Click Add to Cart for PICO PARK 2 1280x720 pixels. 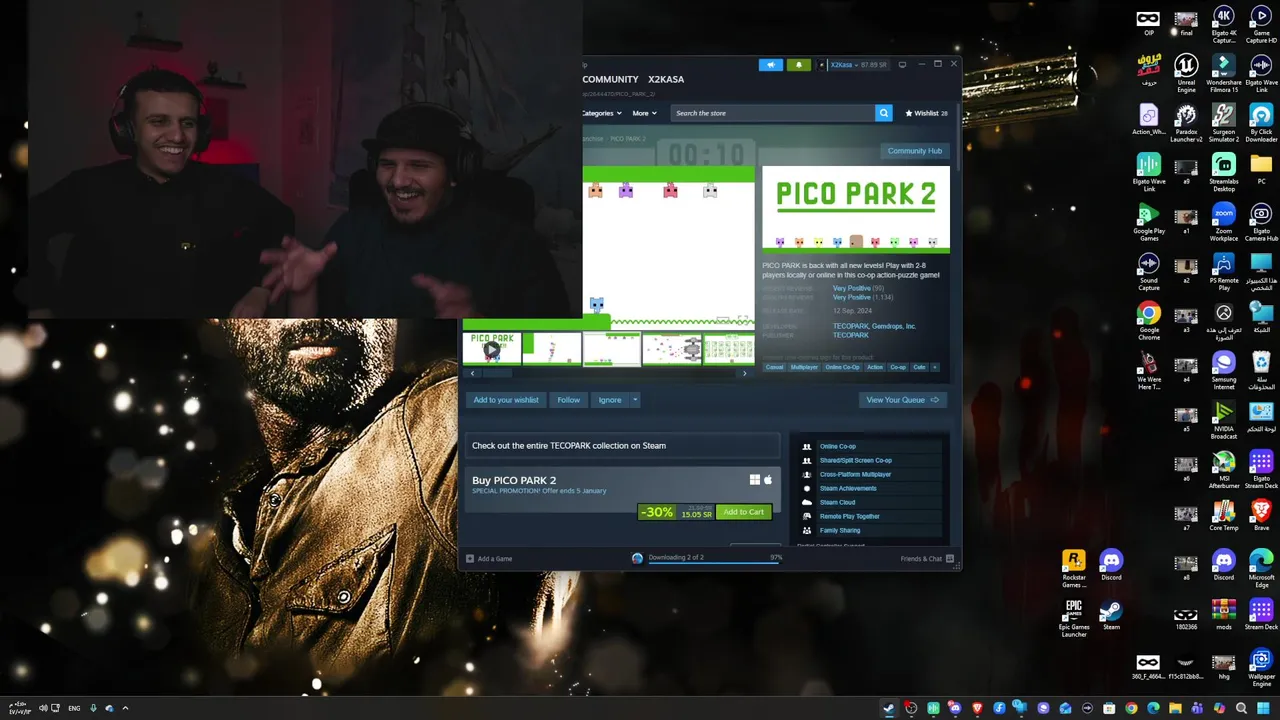click(x=743, y=512)
